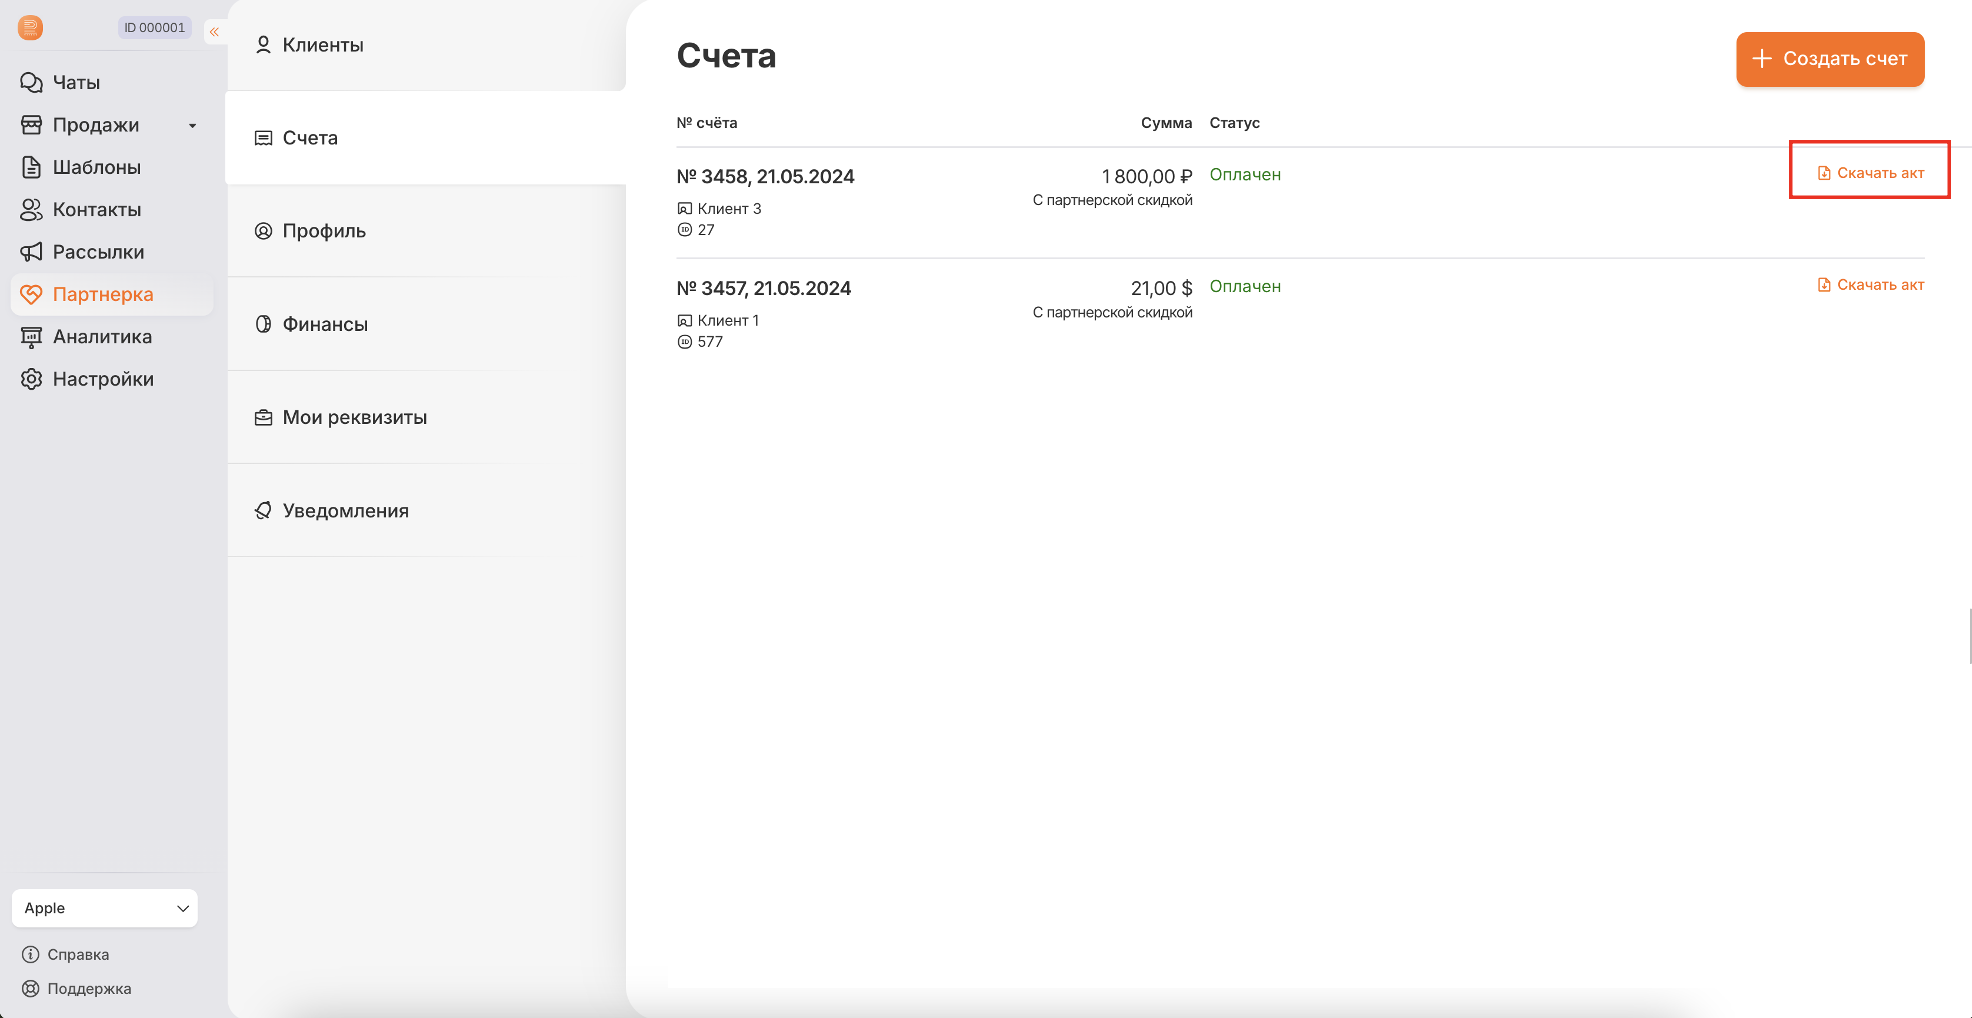Open Поддержка support icon at bottom
Screen dimensions: 1972x1018
[x=31, y=988]
